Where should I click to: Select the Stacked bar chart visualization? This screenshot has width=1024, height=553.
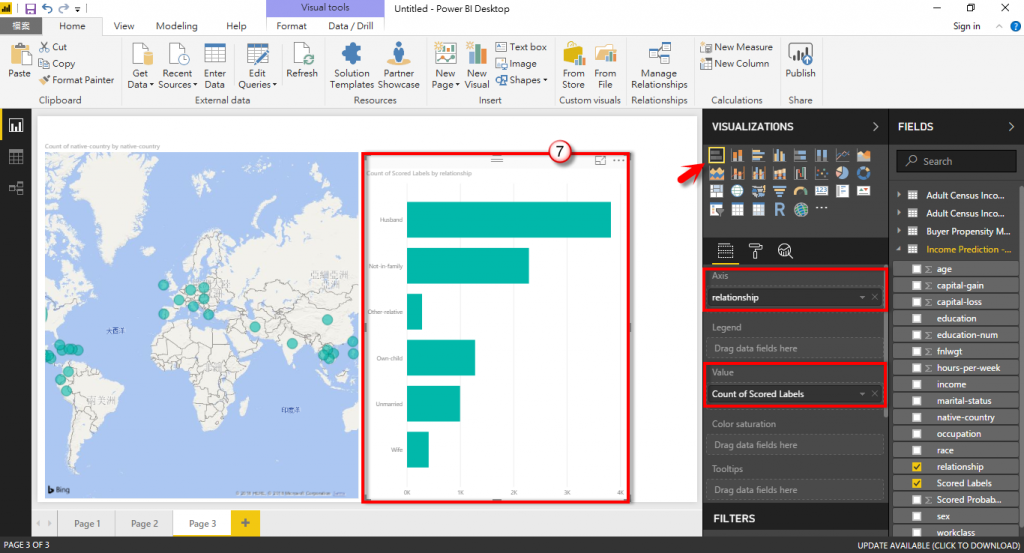click(716, 155)
